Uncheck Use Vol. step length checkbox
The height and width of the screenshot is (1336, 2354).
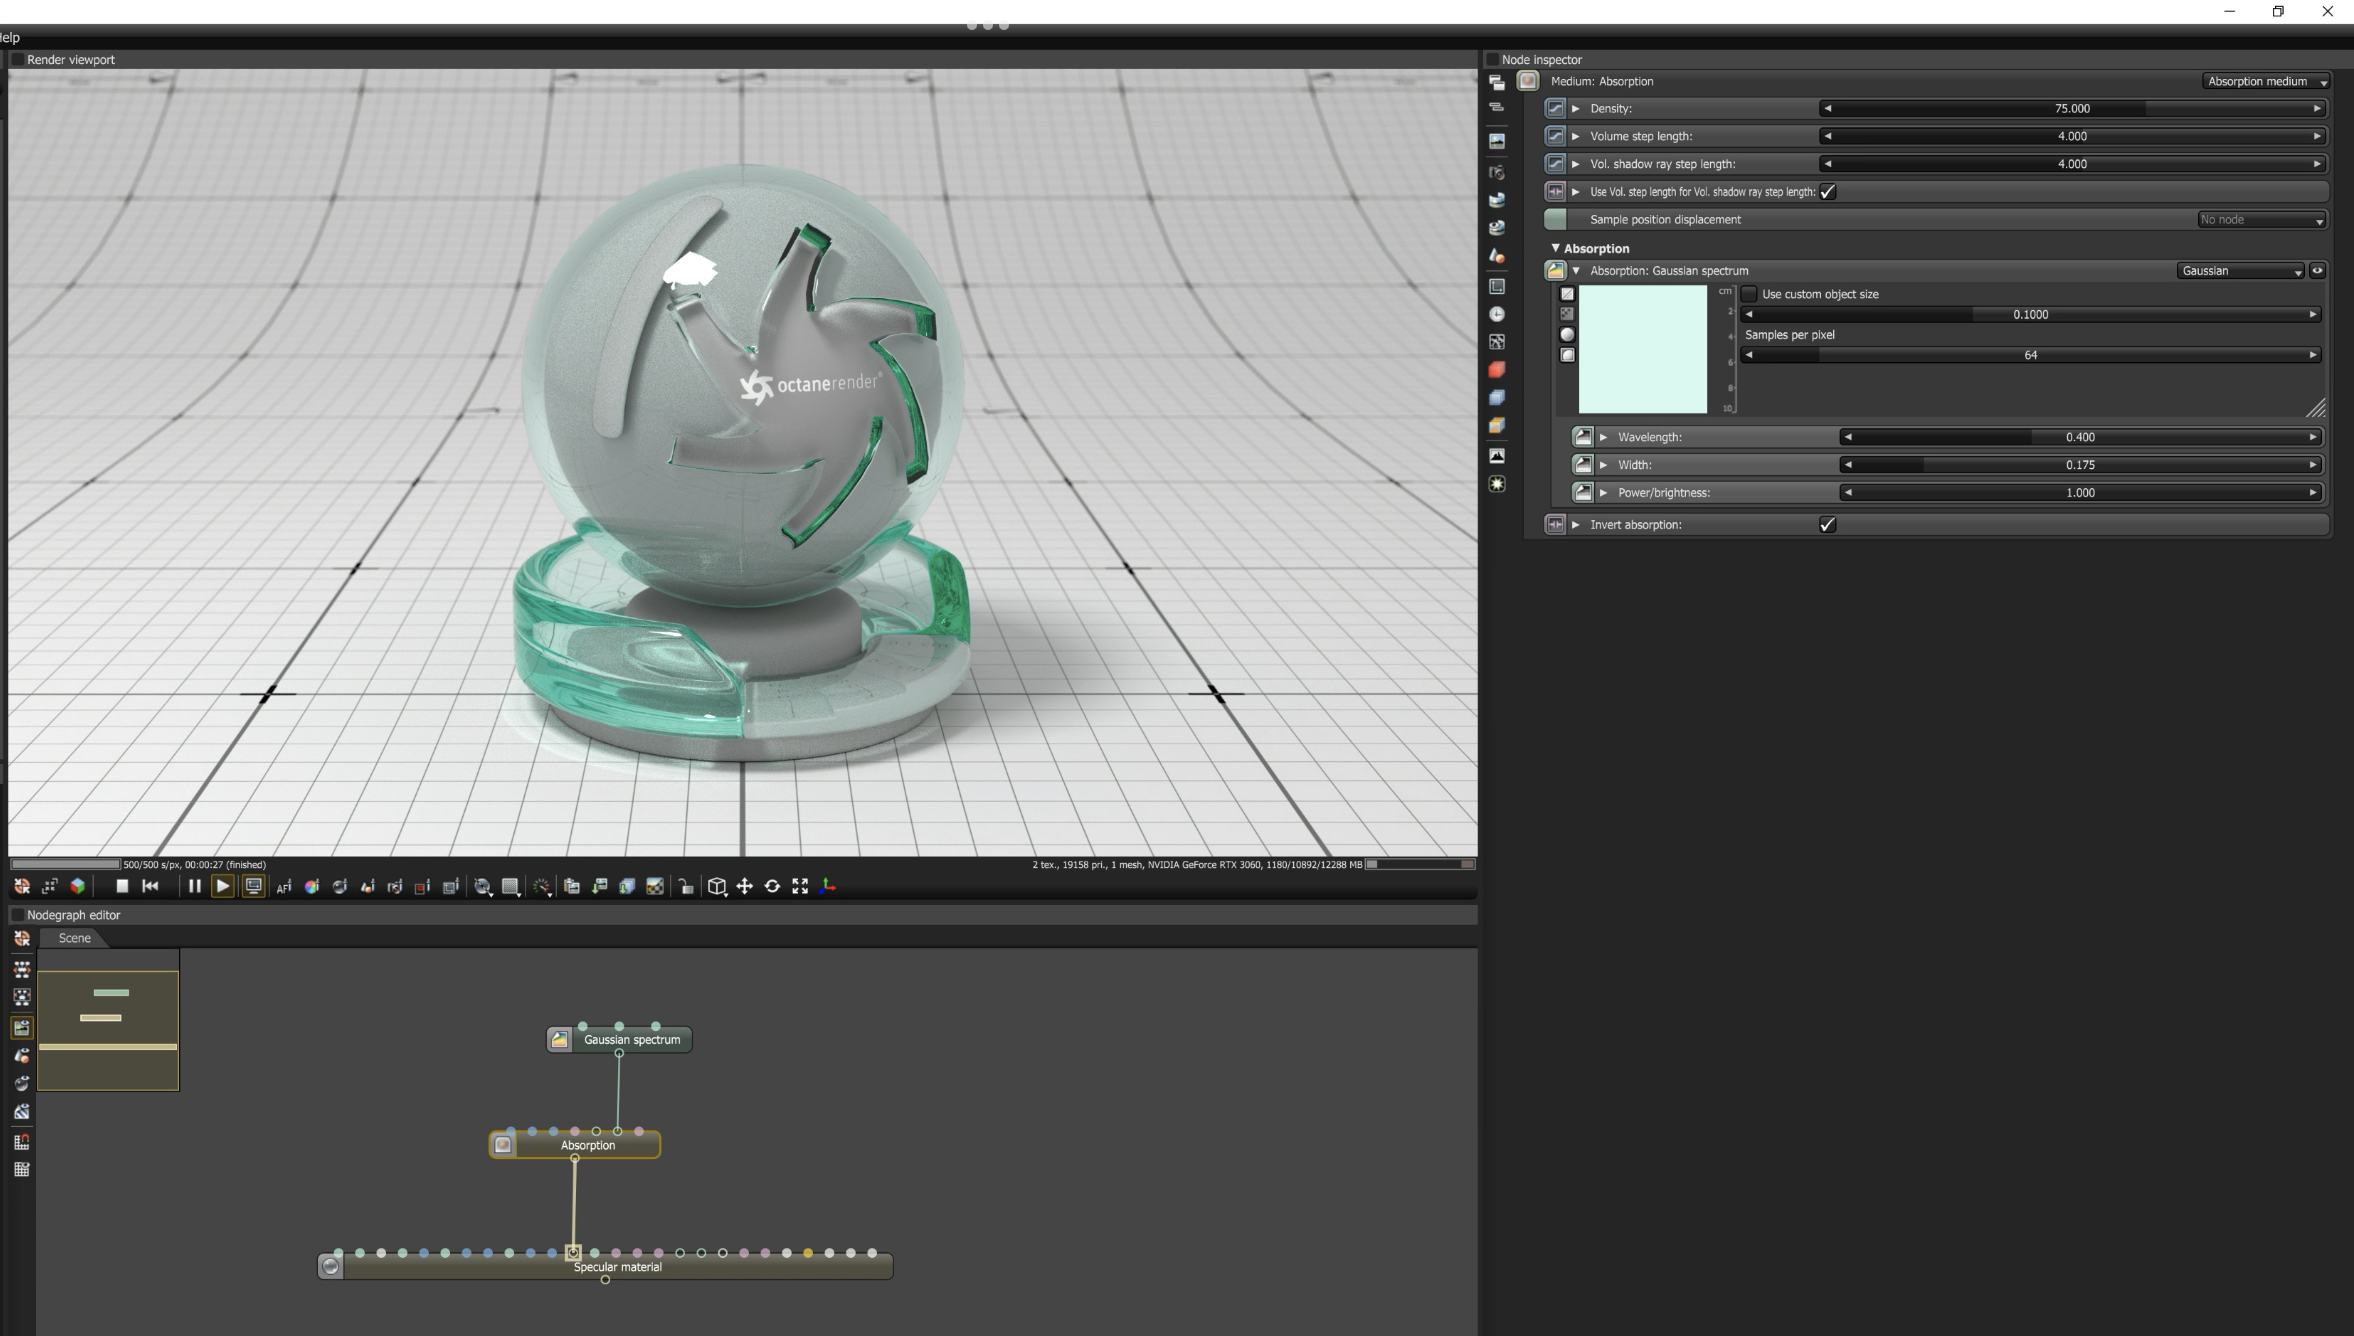point(1828,192)
